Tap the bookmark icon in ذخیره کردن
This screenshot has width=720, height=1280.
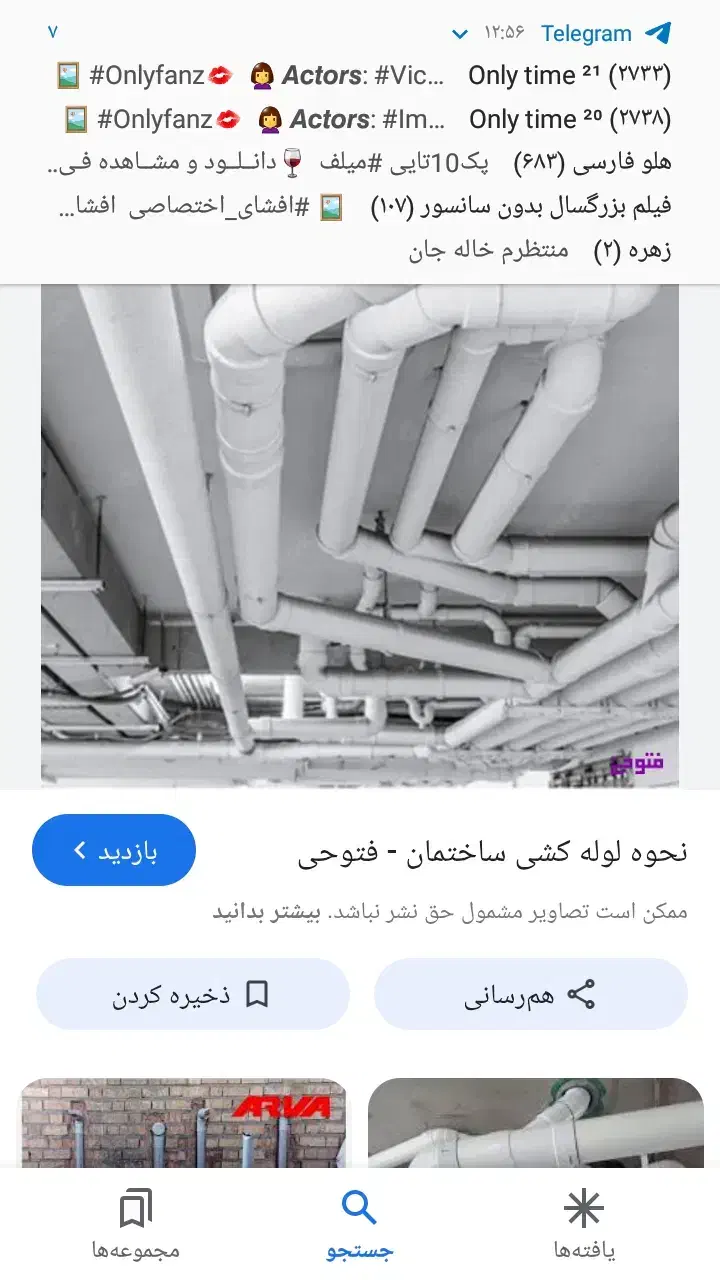tap(257, 994)
